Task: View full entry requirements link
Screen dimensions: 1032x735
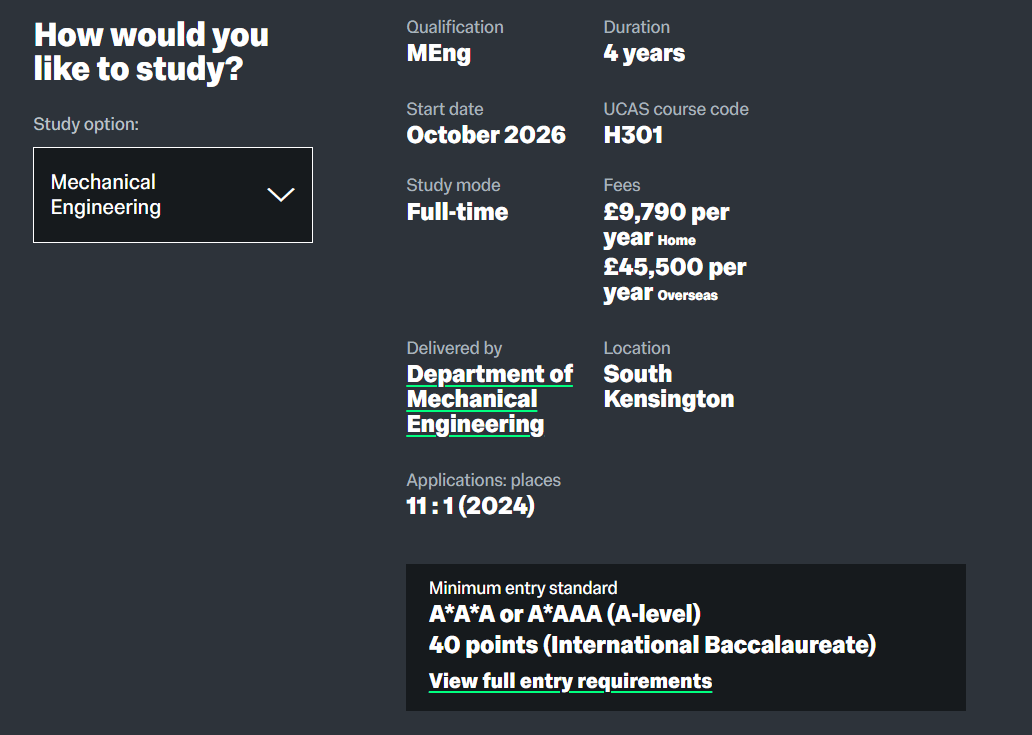Action: [x=570, y=681]
